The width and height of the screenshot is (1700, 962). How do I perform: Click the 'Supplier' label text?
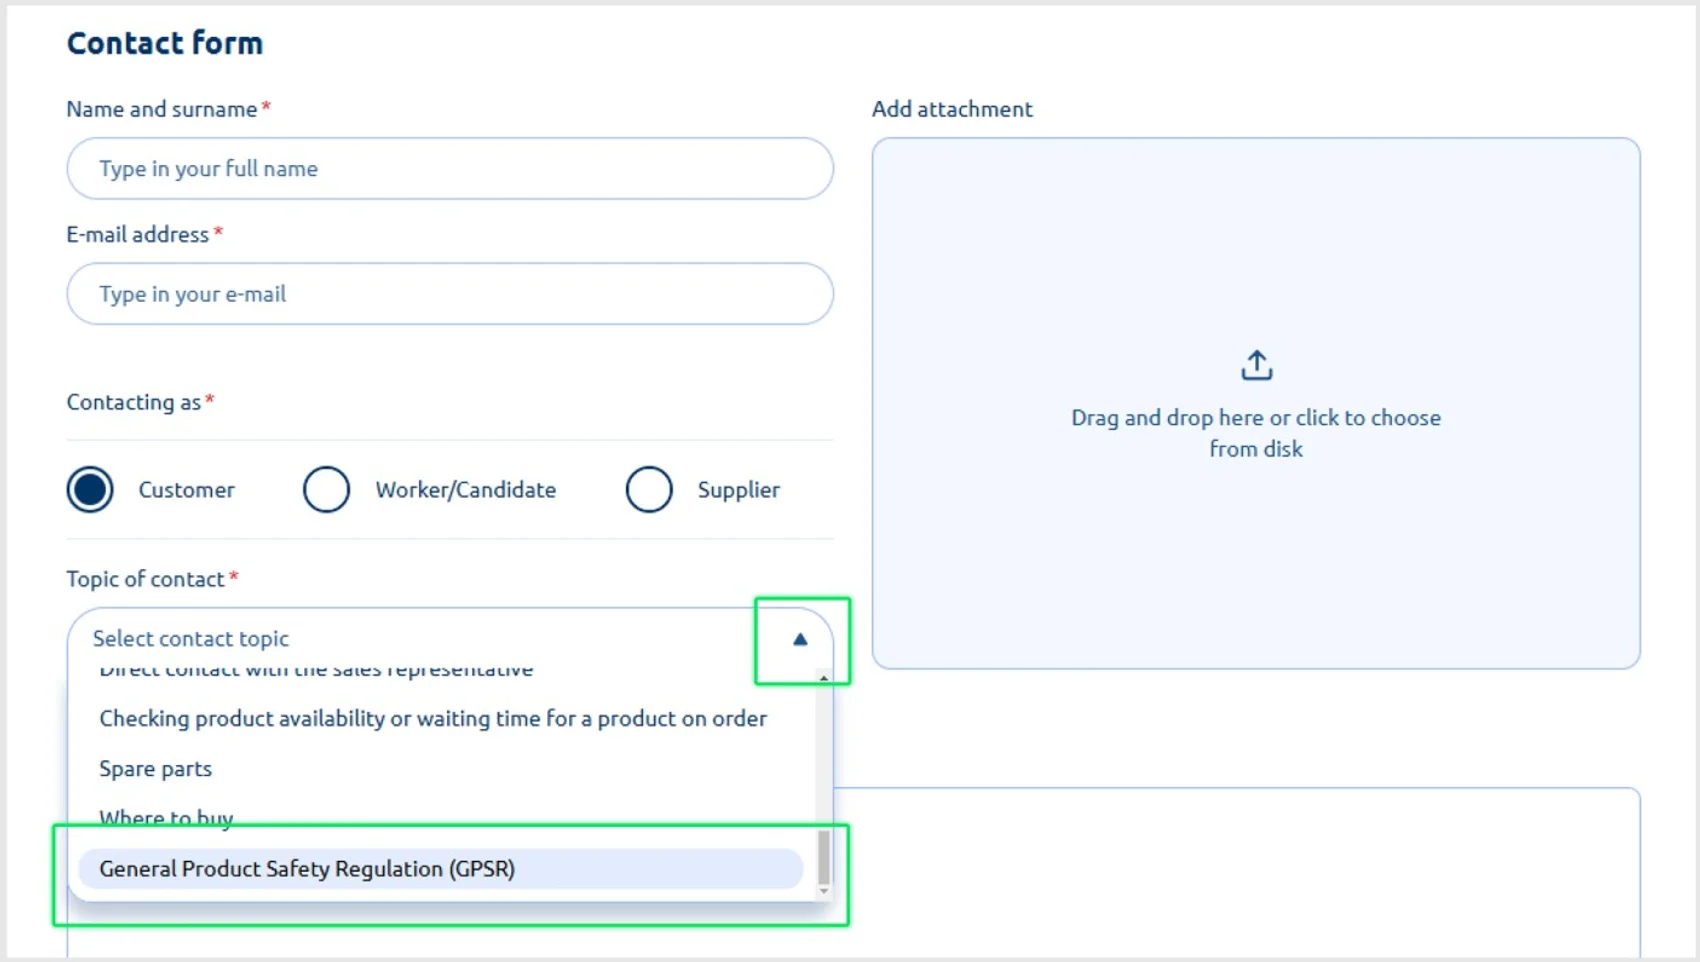tap(738, 490)
